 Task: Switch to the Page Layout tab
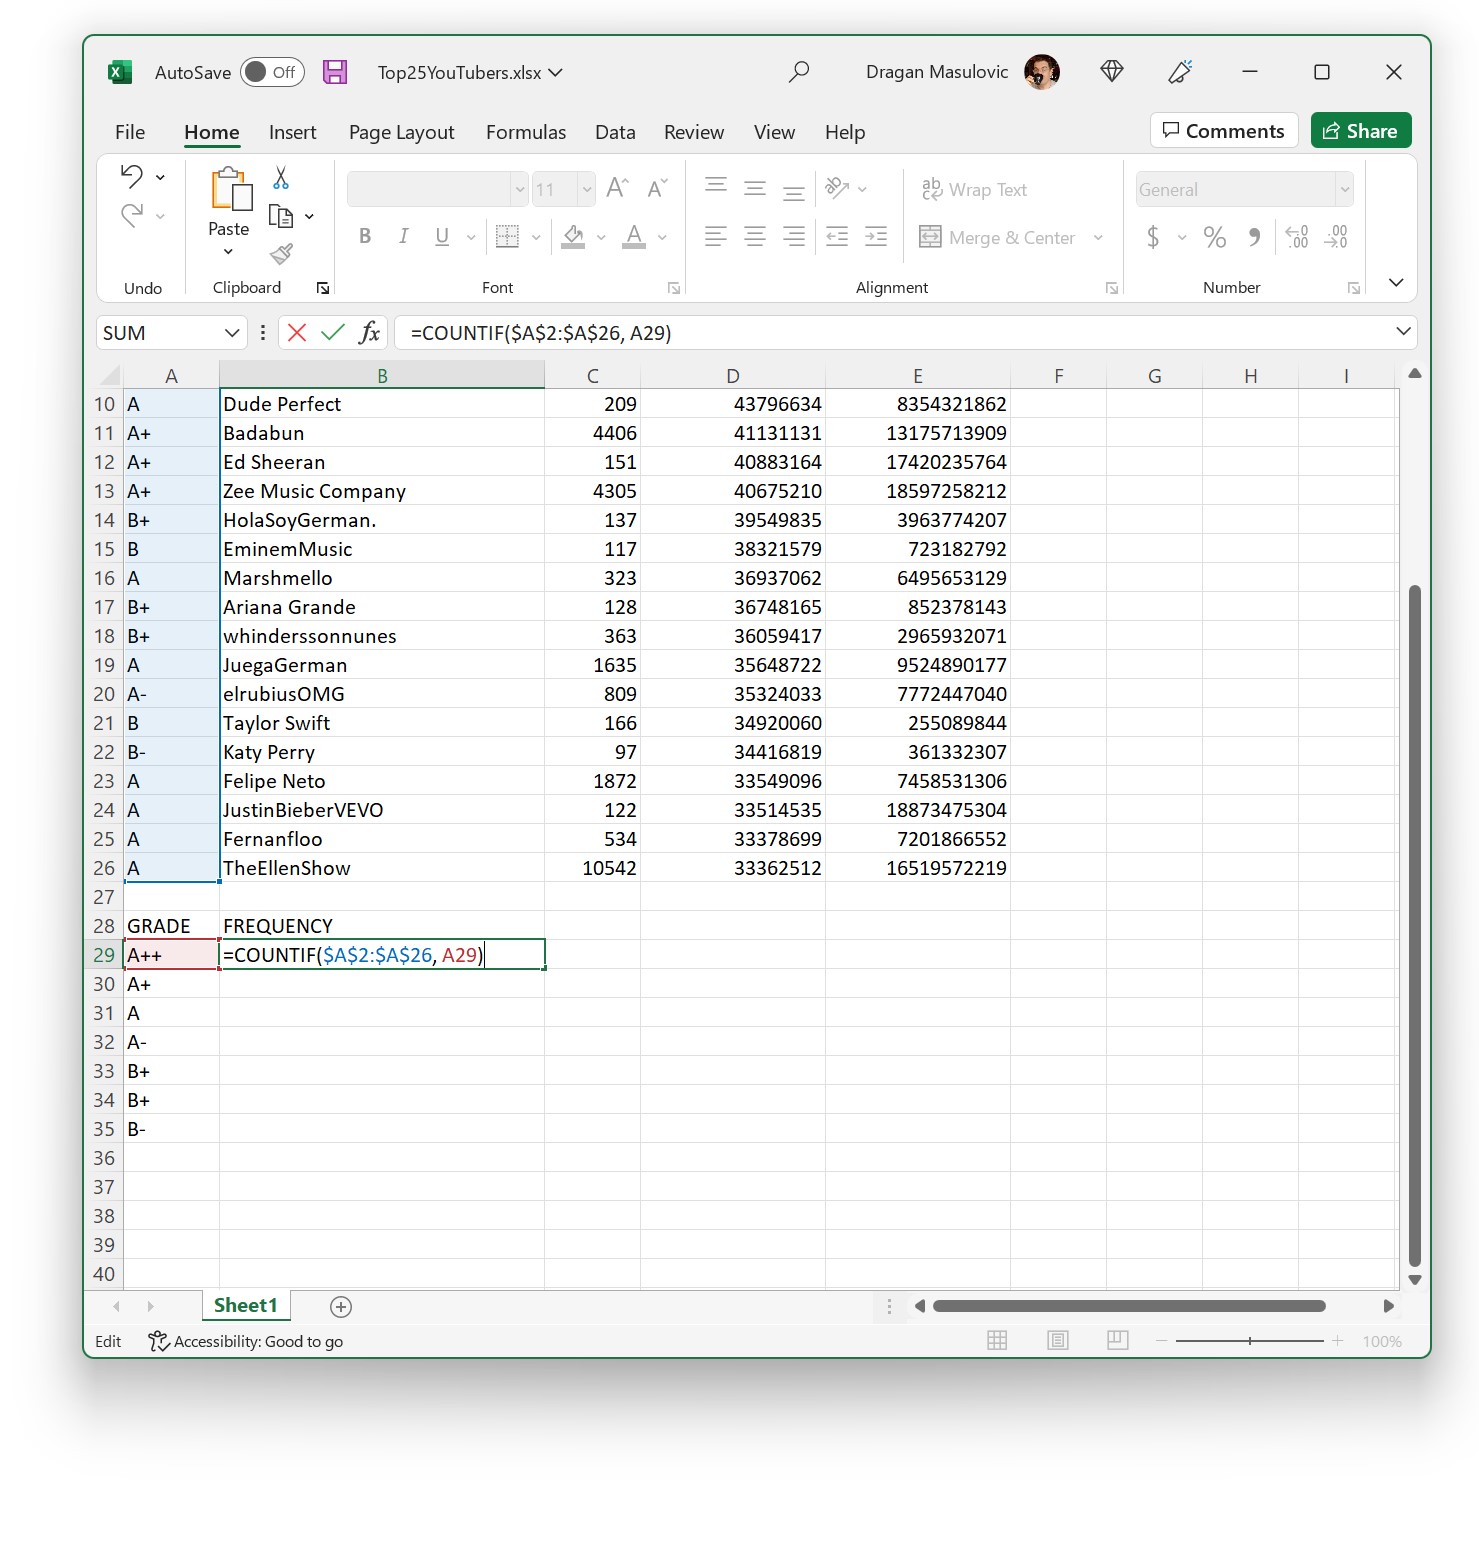401,132
